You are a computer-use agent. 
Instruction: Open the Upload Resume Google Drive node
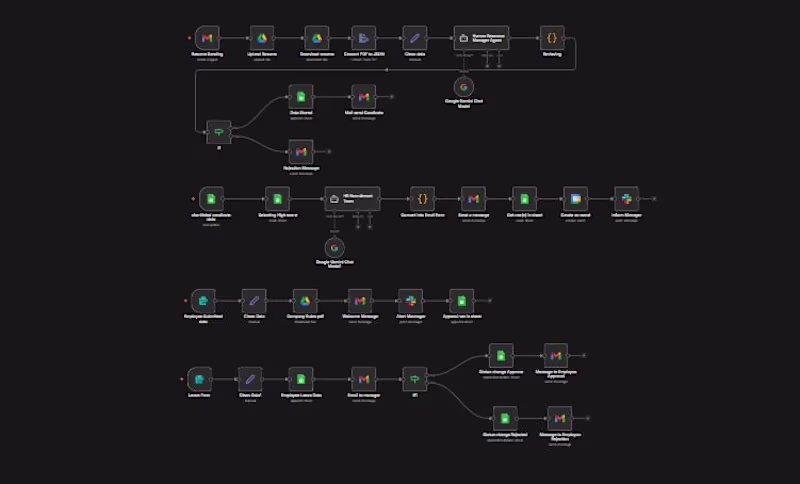point(262,38)
